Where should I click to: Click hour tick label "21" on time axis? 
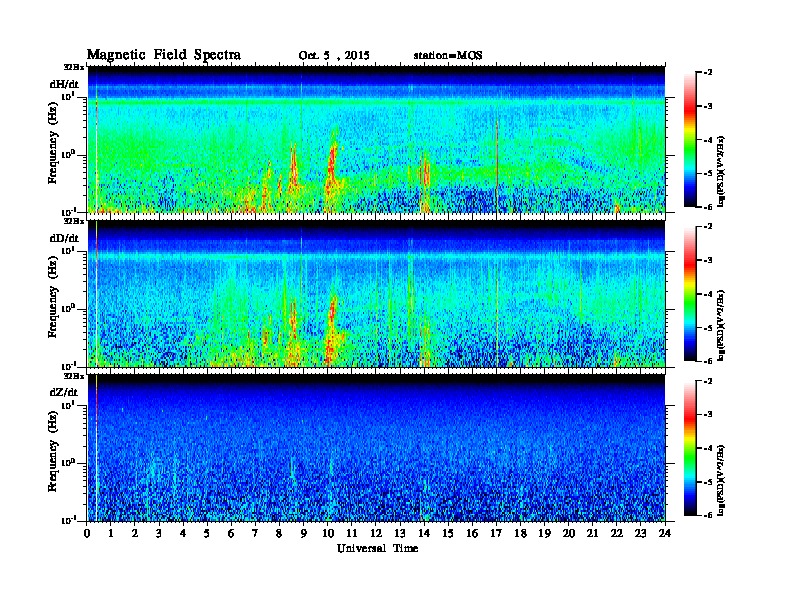pos(592,534)
